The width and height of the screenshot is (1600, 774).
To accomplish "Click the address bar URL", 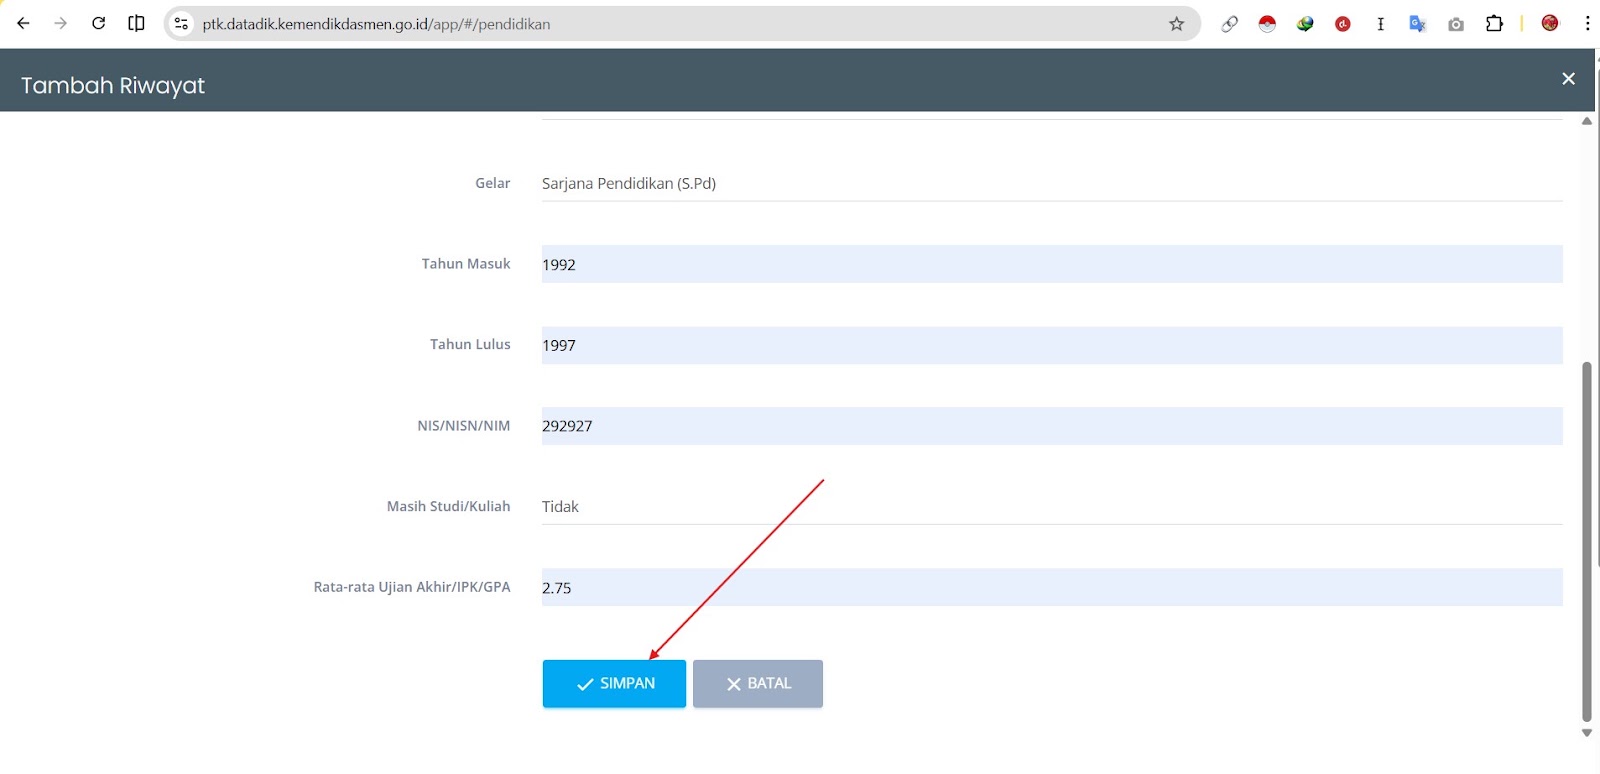I will point(376,24).
